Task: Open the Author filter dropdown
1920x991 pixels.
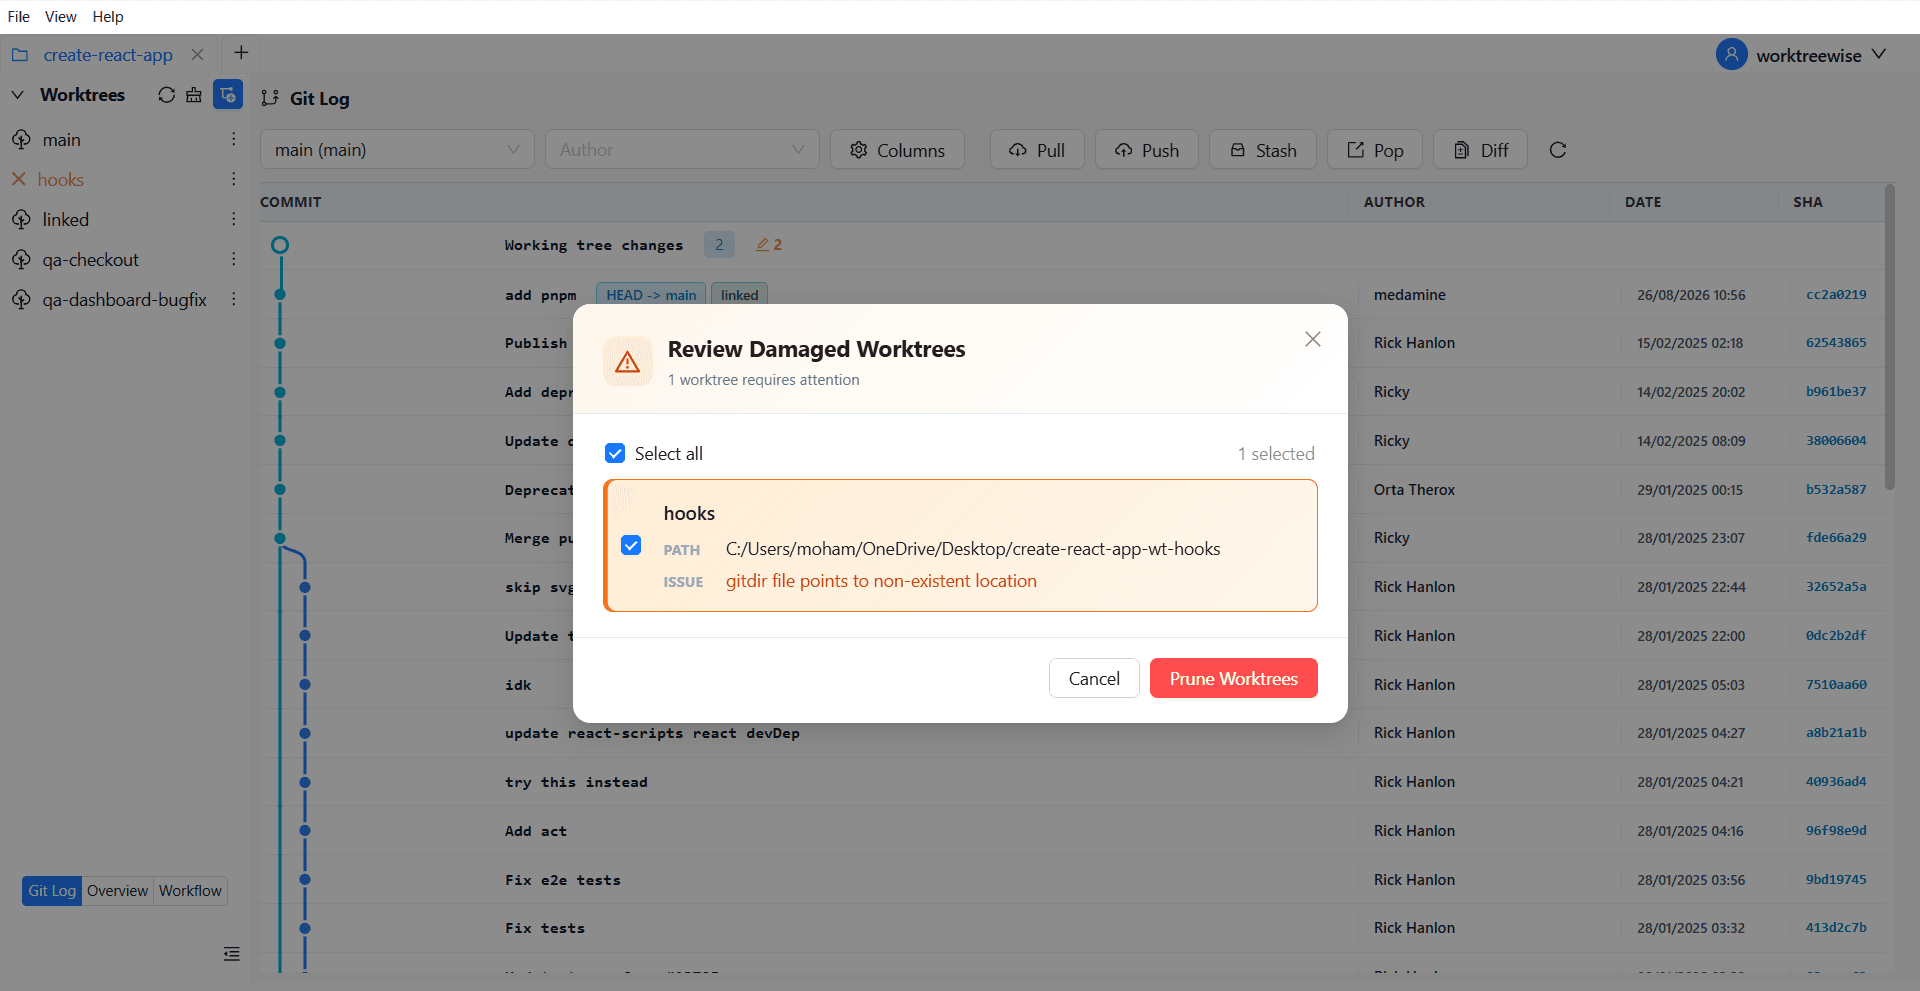Action: pyautogui.click(x=682, y=150)
